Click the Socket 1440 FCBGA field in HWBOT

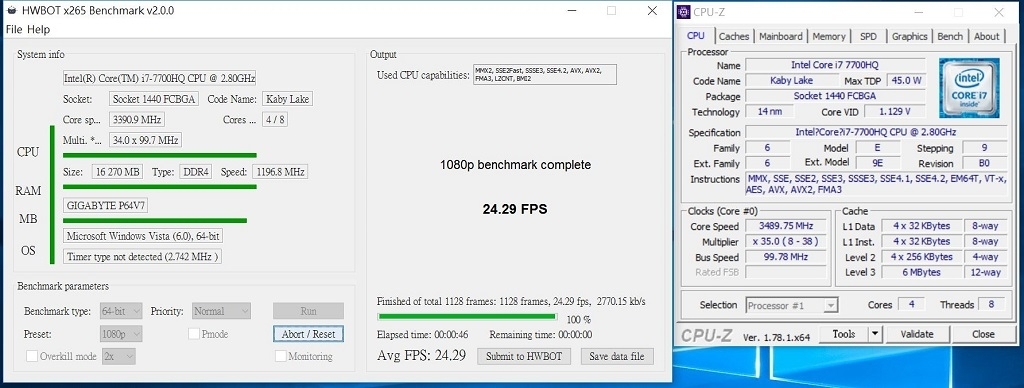[x=153, y=99]
